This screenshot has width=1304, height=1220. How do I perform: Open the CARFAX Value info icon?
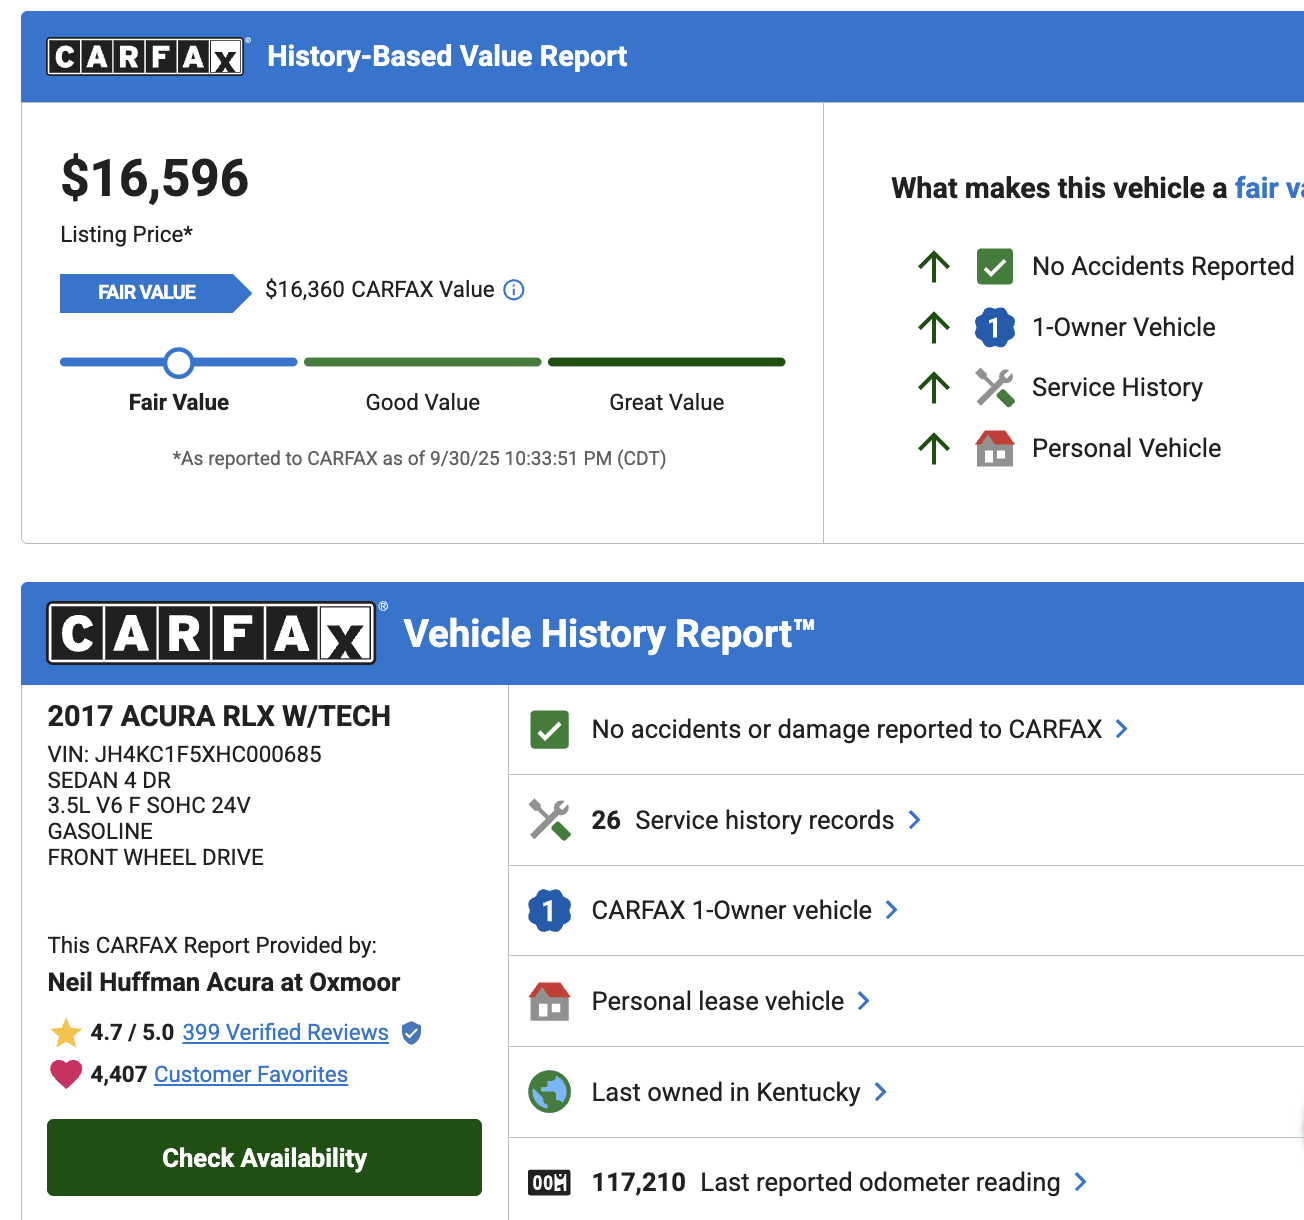click(x=514, y=290)
